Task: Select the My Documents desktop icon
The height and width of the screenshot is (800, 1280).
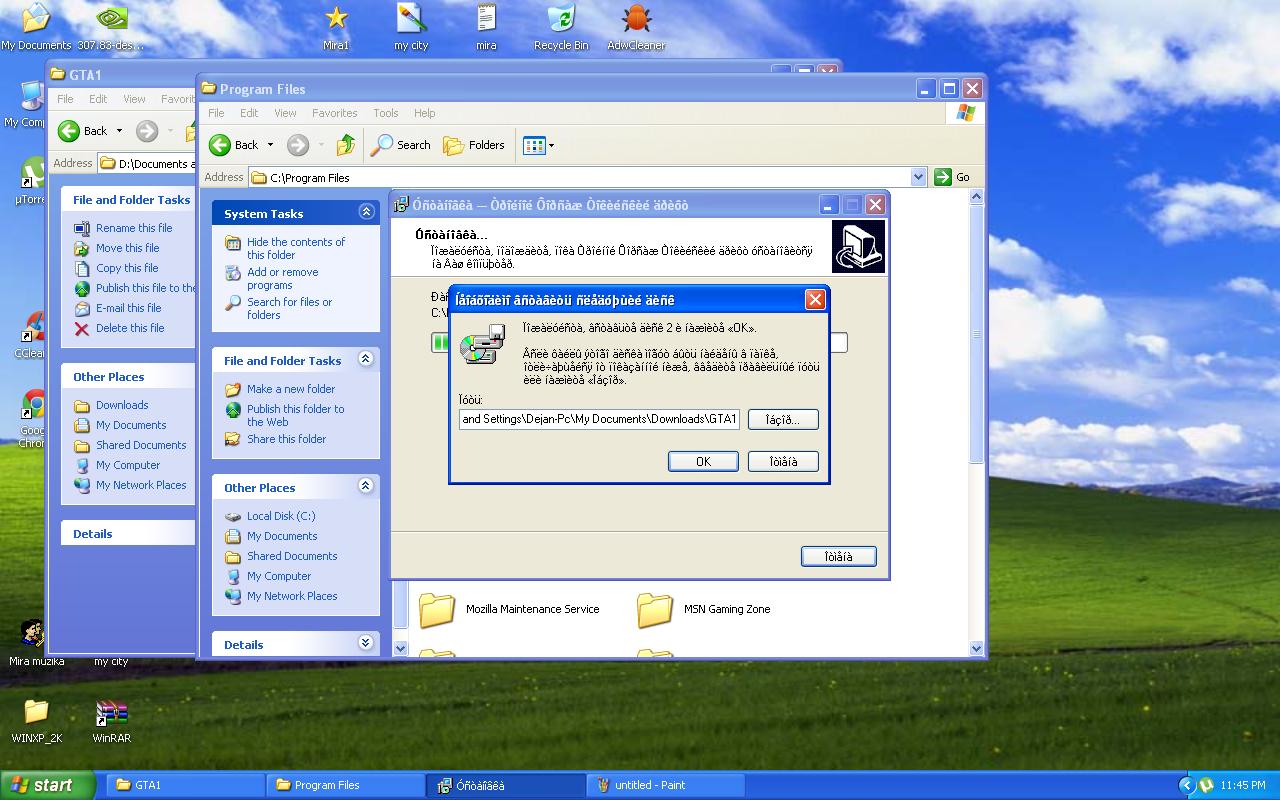Action: click(x=36, y=27)
